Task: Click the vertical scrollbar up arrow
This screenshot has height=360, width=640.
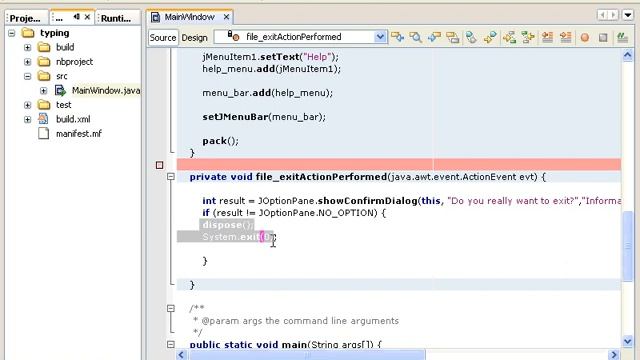Action: (x=628, y=56)
